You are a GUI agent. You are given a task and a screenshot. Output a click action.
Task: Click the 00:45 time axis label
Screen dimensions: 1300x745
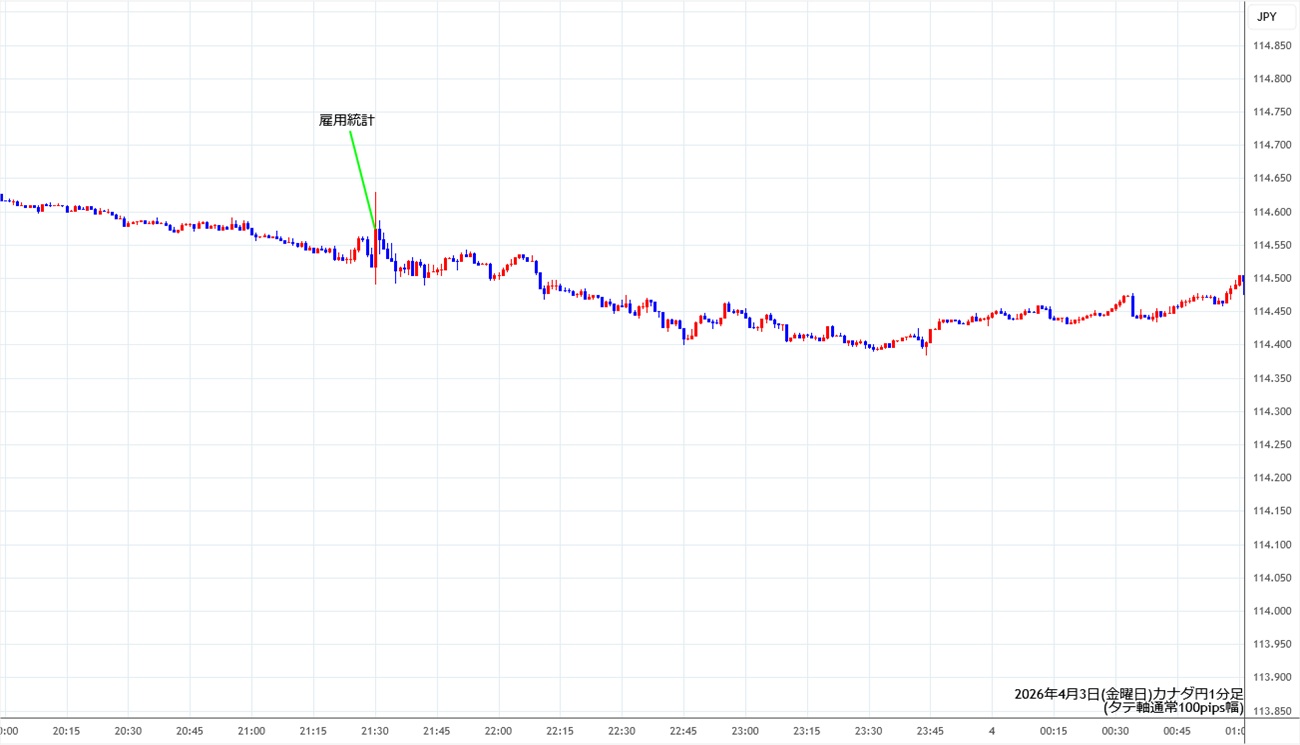(x=1177, y=731)
